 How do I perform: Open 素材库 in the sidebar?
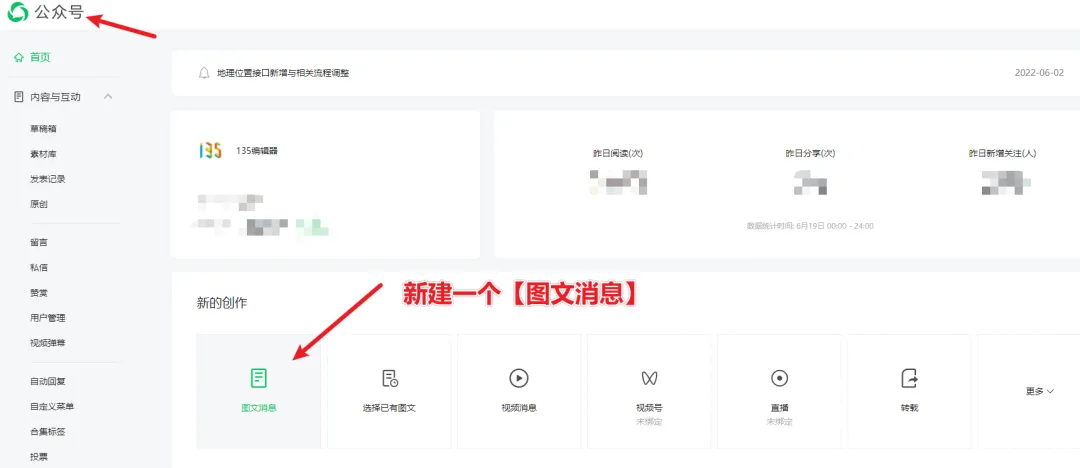43,154
